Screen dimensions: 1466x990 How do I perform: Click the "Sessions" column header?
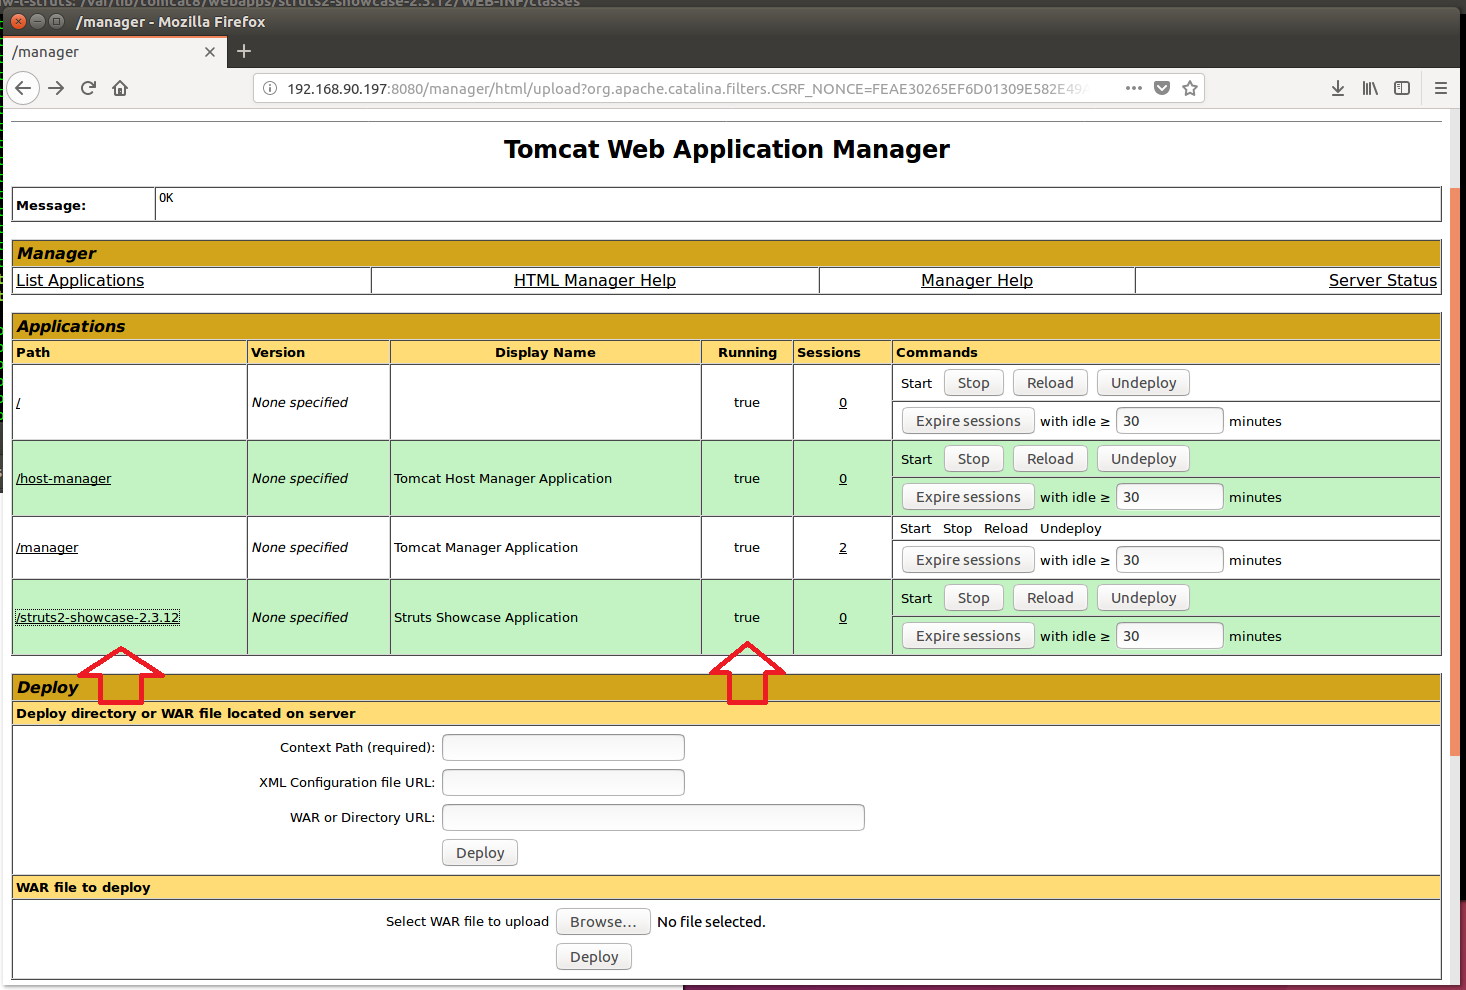[x=829, y=353]
